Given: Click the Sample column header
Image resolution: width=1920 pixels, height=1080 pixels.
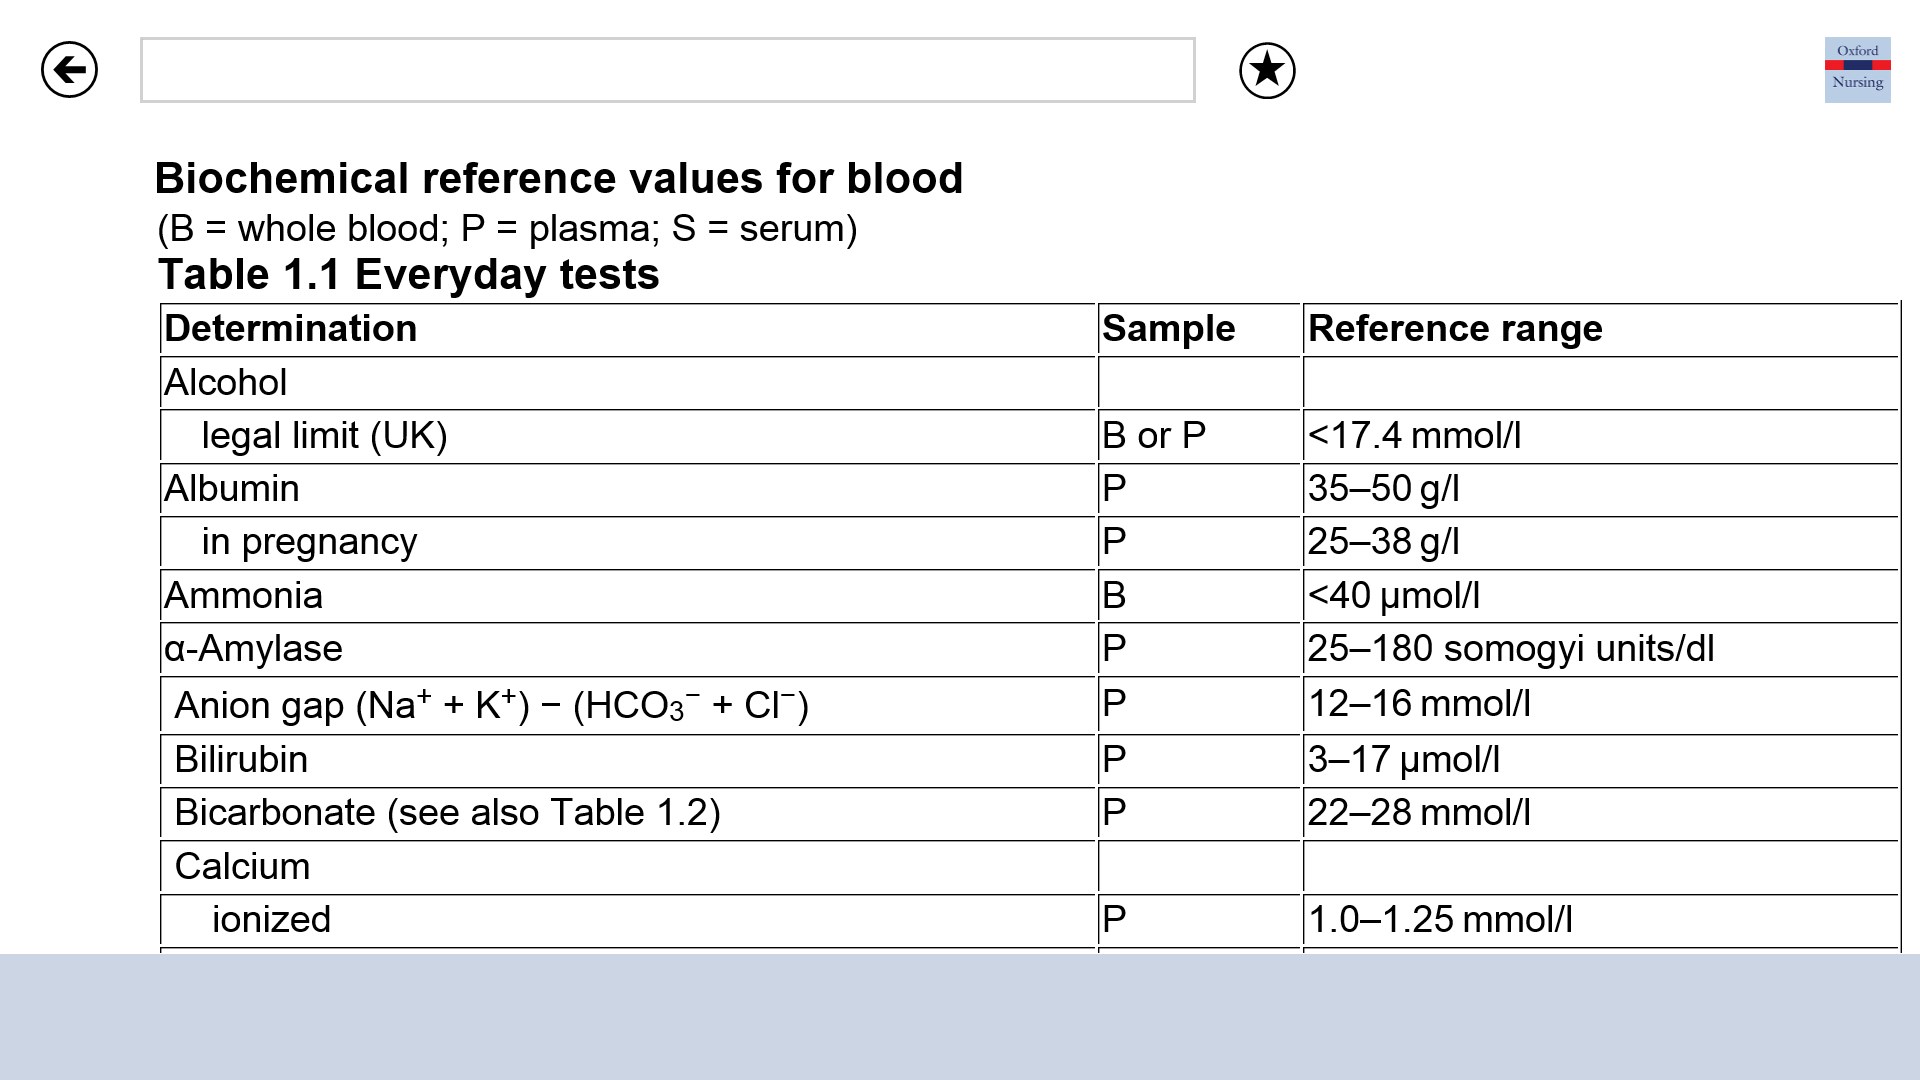Looking at the screenshot, I should tap(1168, 329).
